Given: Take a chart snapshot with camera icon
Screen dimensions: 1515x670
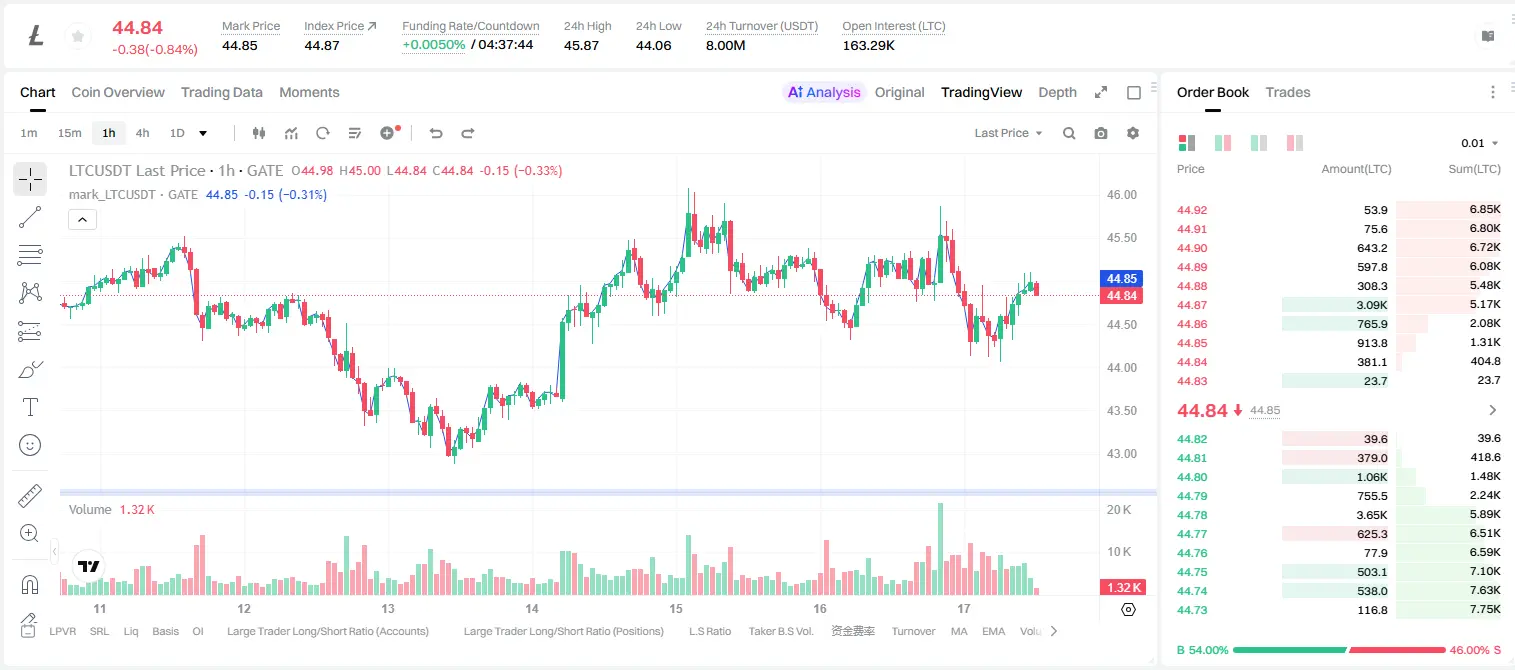Looking at the screenshot, I should coord(1101,133).
